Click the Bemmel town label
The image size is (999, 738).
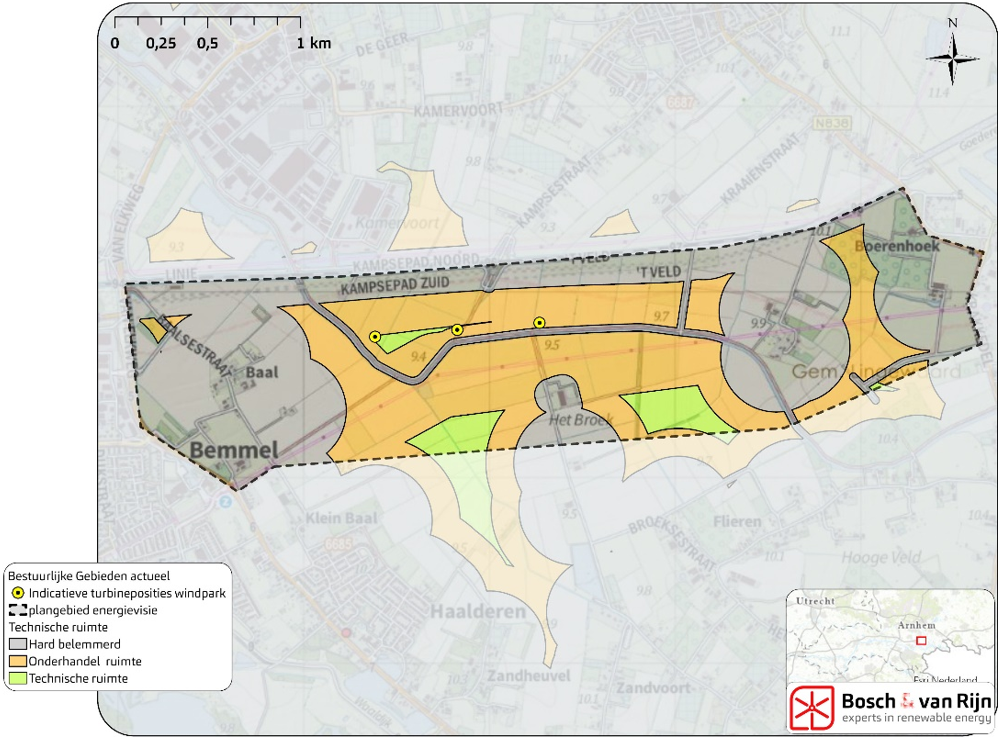(x=233, y=451)
